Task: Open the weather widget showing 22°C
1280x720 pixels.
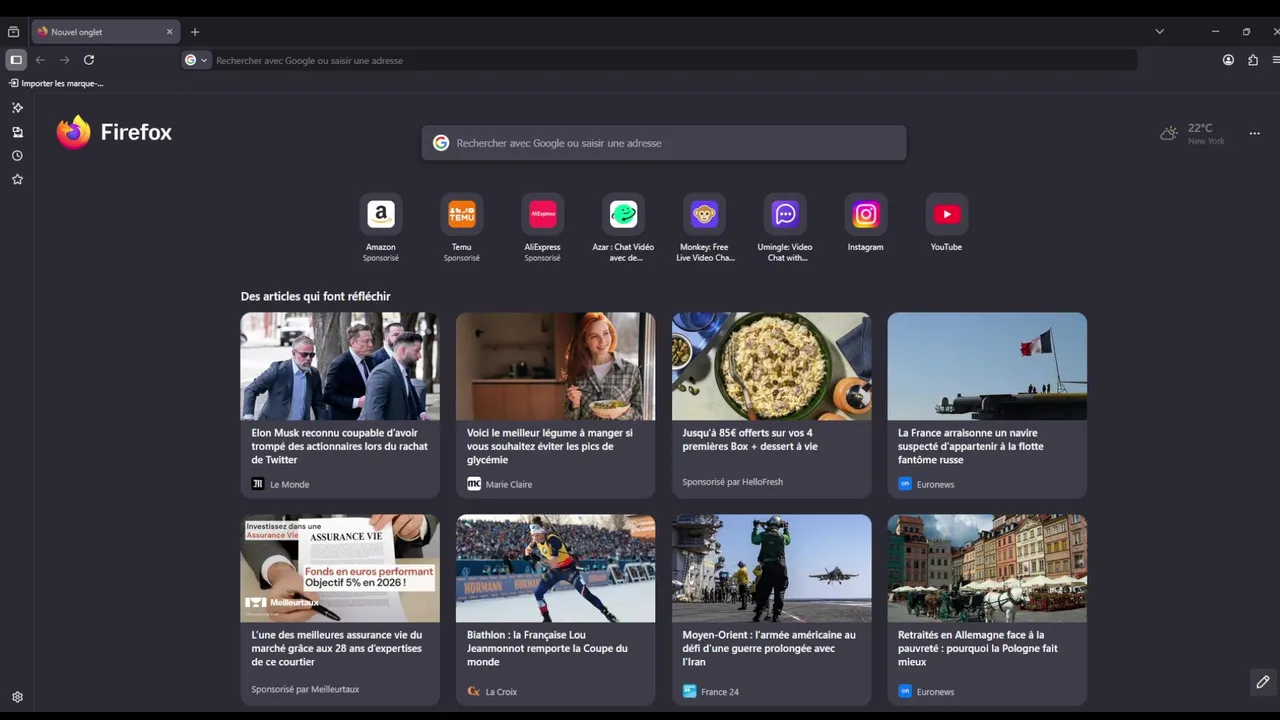Action: click(1192, 133)
